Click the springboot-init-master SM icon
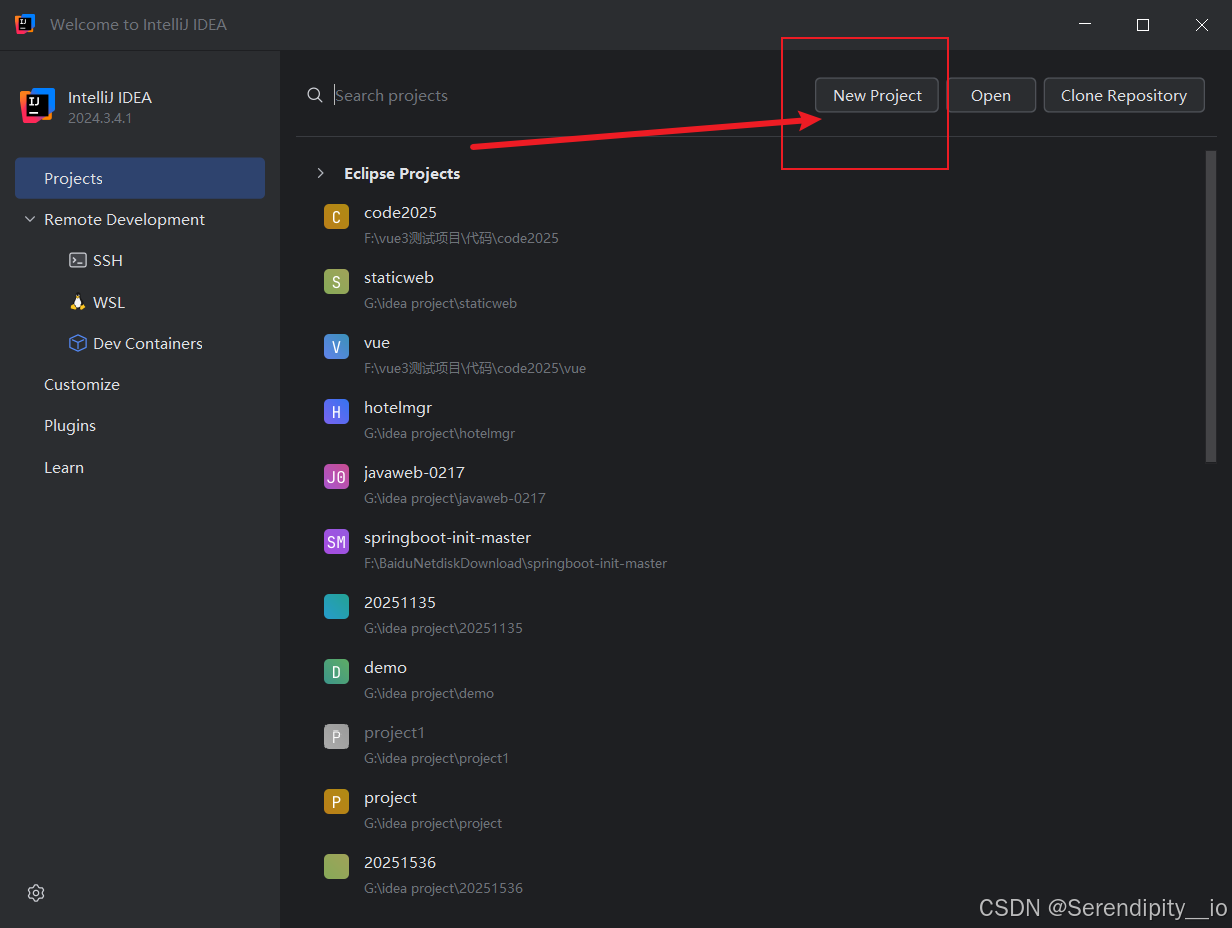The height and width of the screenshot is (928, 1232). (x=336, y=542)
